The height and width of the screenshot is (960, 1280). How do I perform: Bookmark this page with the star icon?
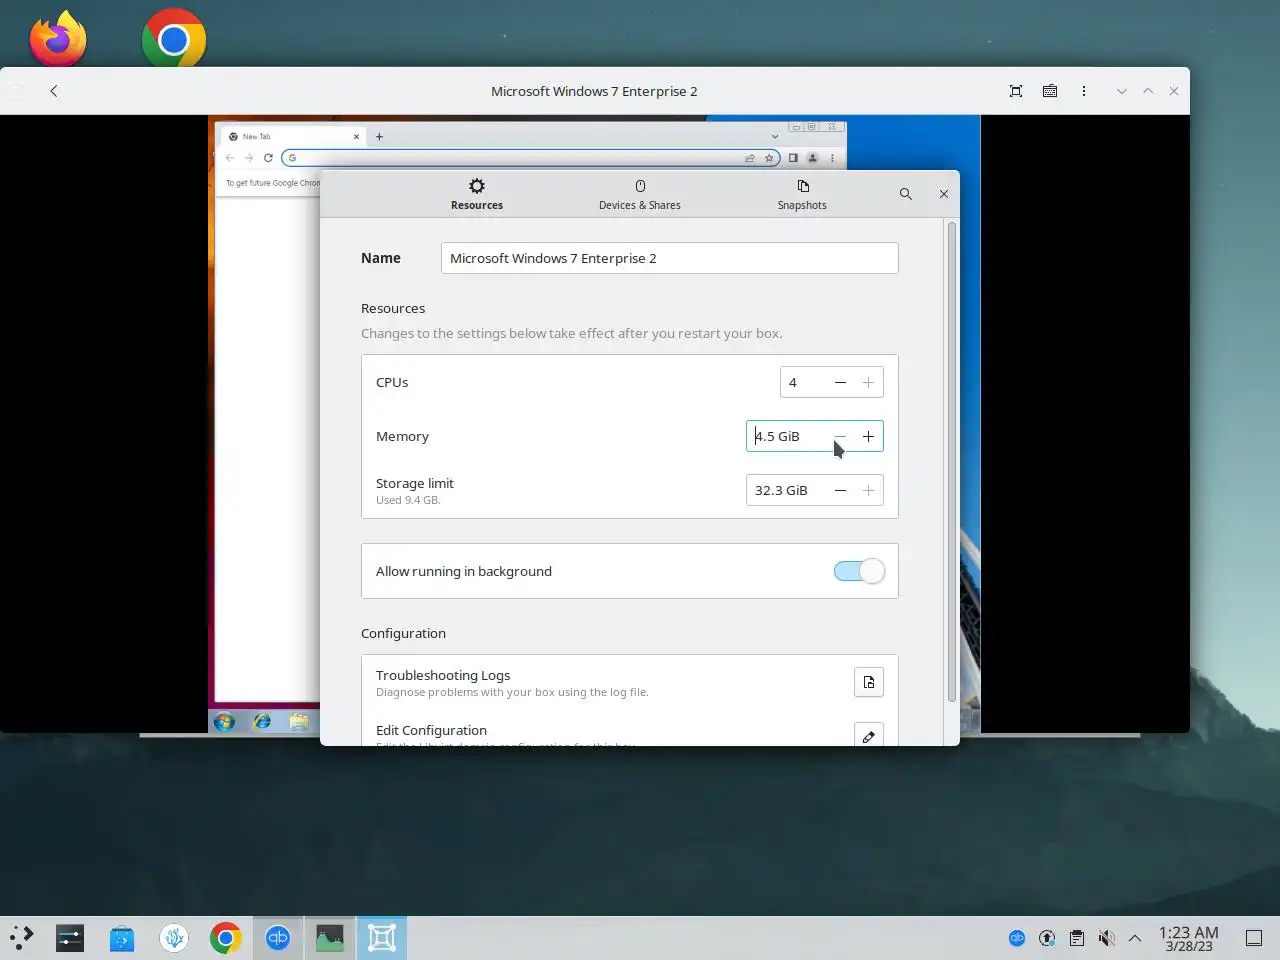(x=769, y=158)
